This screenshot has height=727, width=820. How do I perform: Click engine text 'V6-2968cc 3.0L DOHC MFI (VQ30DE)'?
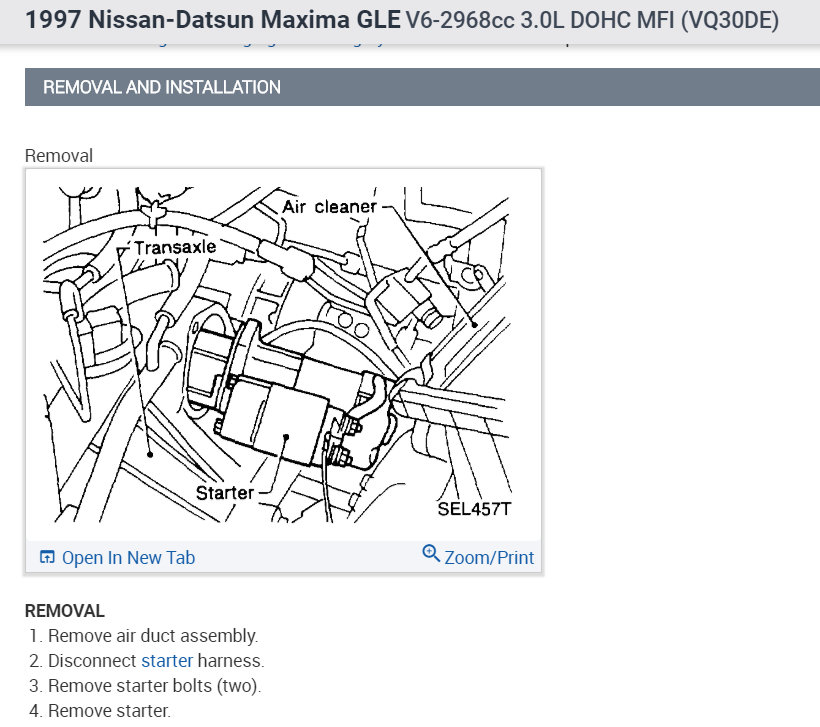592,20
